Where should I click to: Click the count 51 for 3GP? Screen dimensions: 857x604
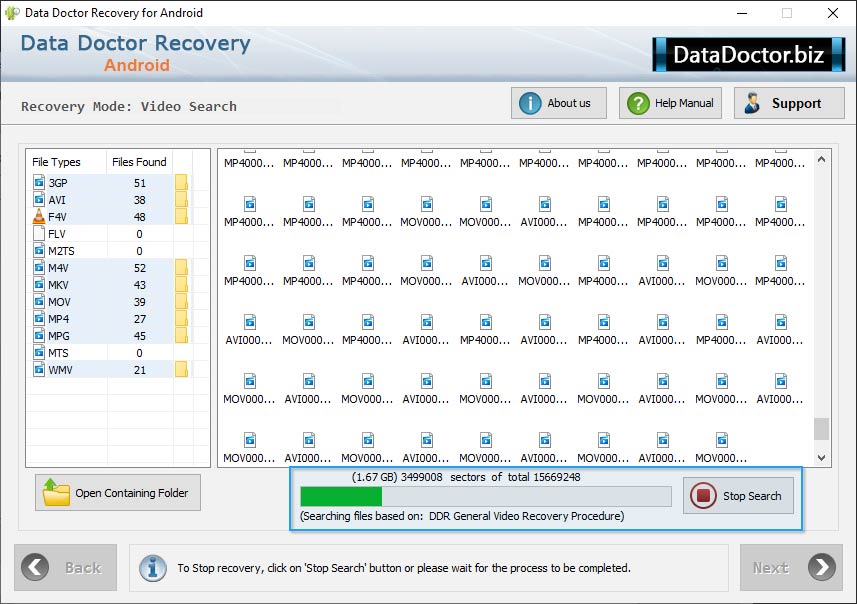(140, 183)
